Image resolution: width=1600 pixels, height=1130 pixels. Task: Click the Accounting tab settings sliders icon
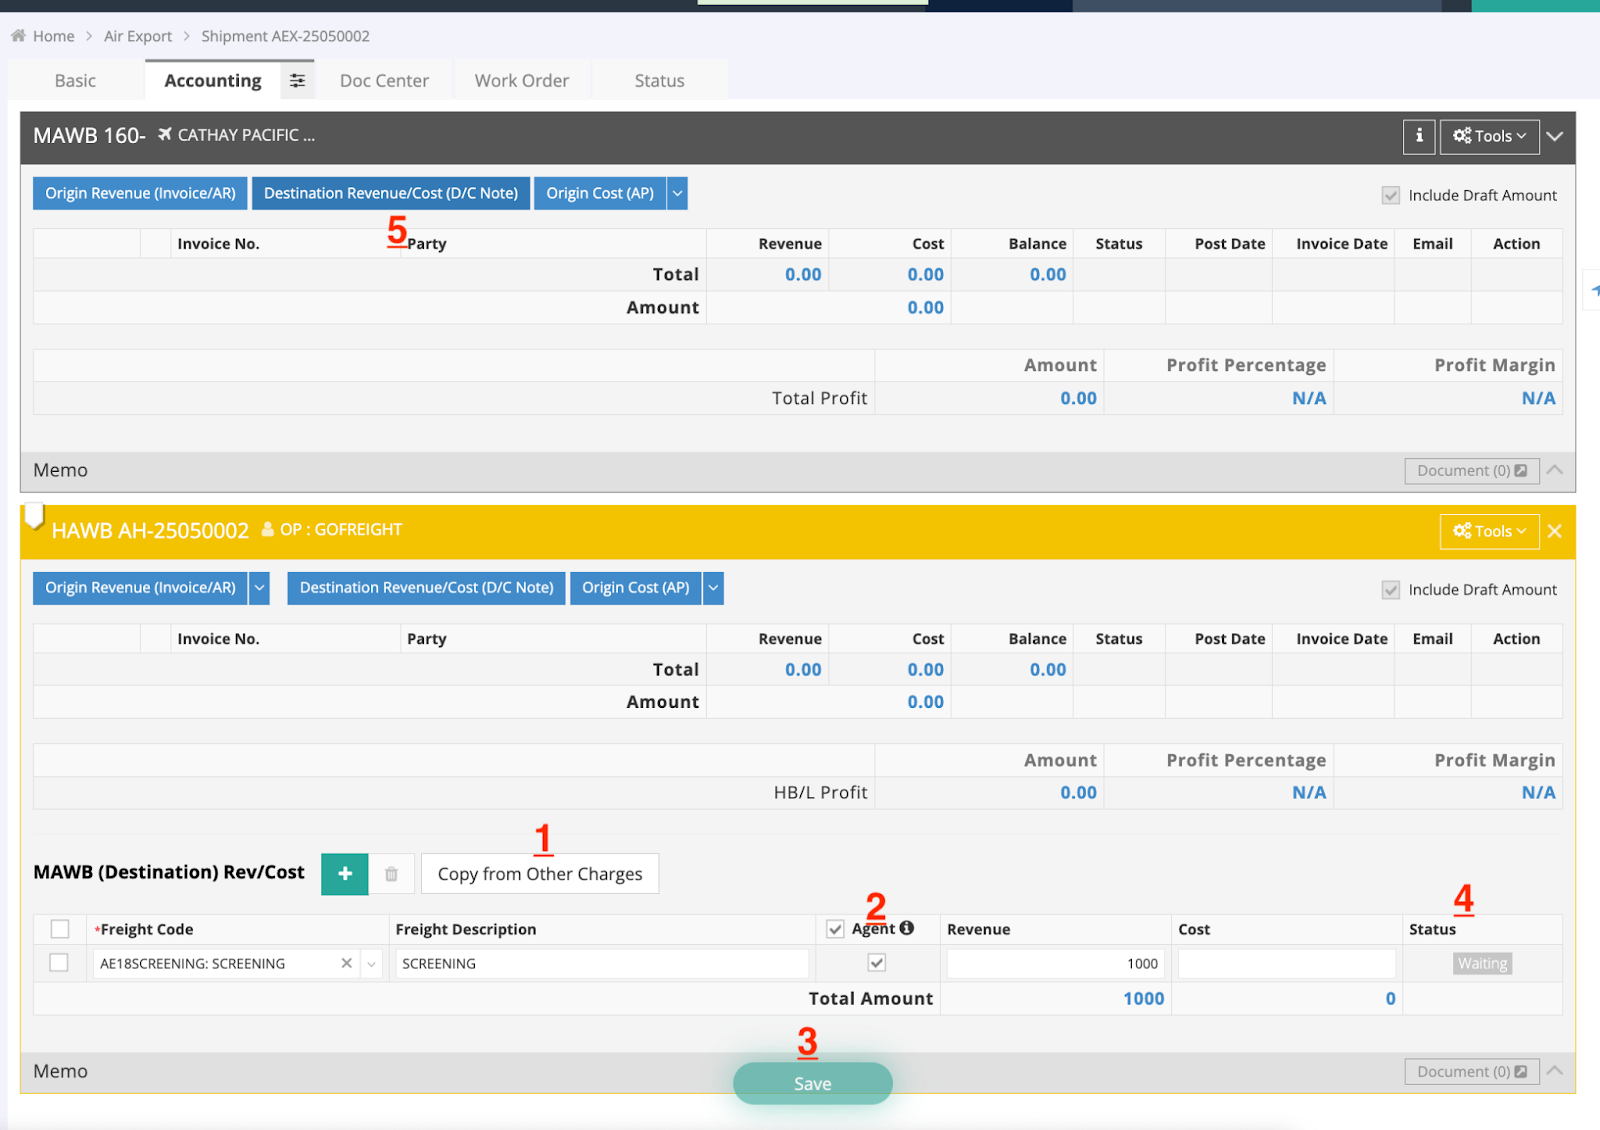[x=297, y=81]
